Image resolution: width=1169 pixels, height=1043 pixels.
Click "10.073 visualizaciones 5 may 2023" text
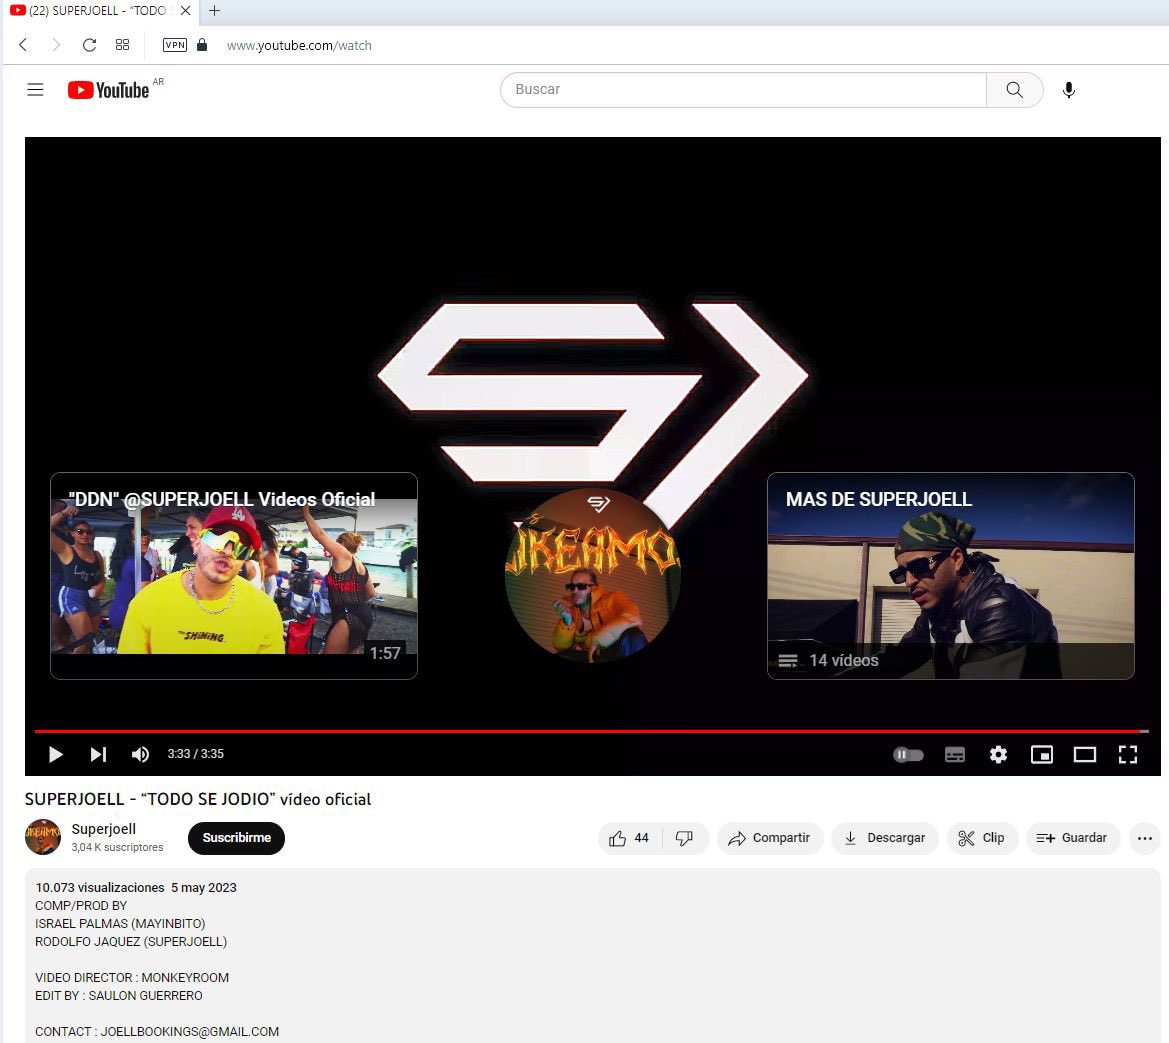(136, 887)
